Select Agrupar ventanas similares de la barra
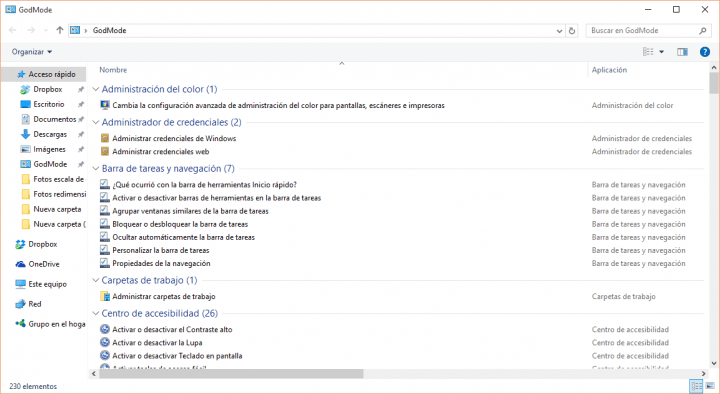Image resolution: width=720 pixels, height=394 pixels. pos(191,211)
